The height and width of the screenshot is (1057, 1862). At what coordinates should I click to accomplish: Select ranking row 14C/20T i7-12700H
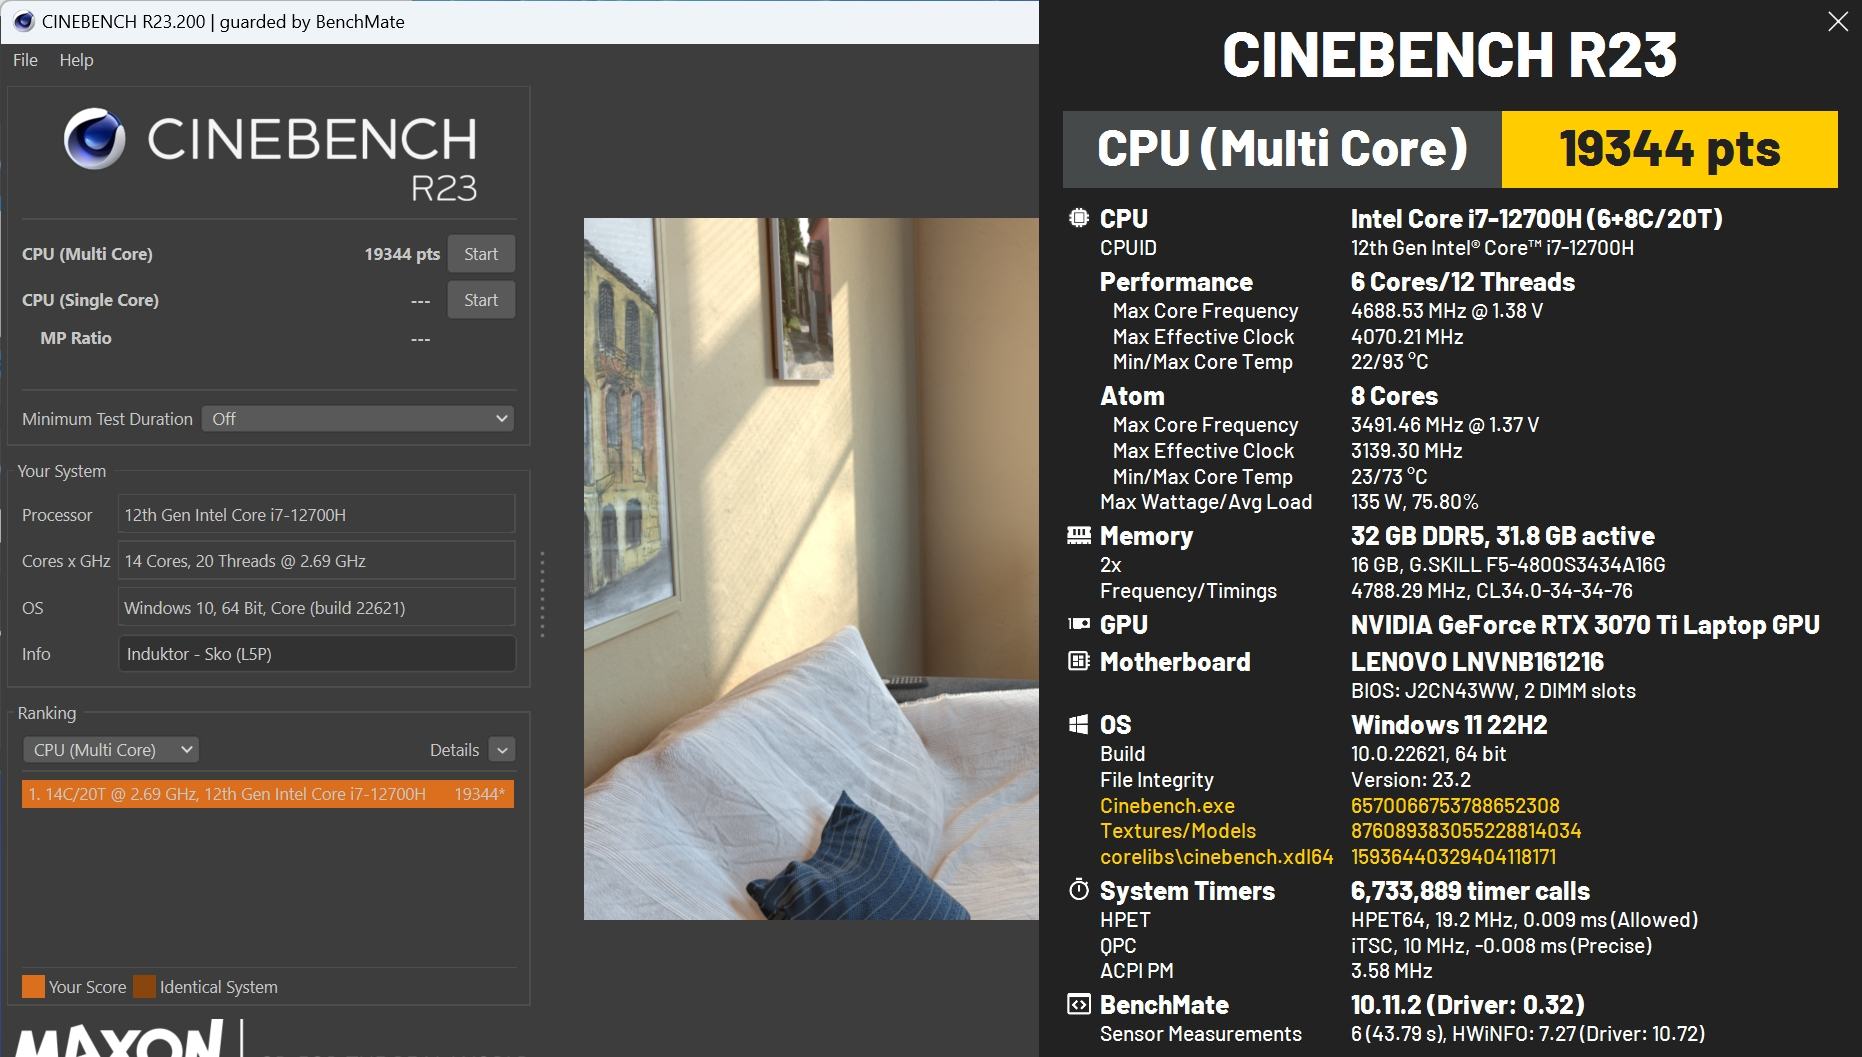(x=268, y=794)
